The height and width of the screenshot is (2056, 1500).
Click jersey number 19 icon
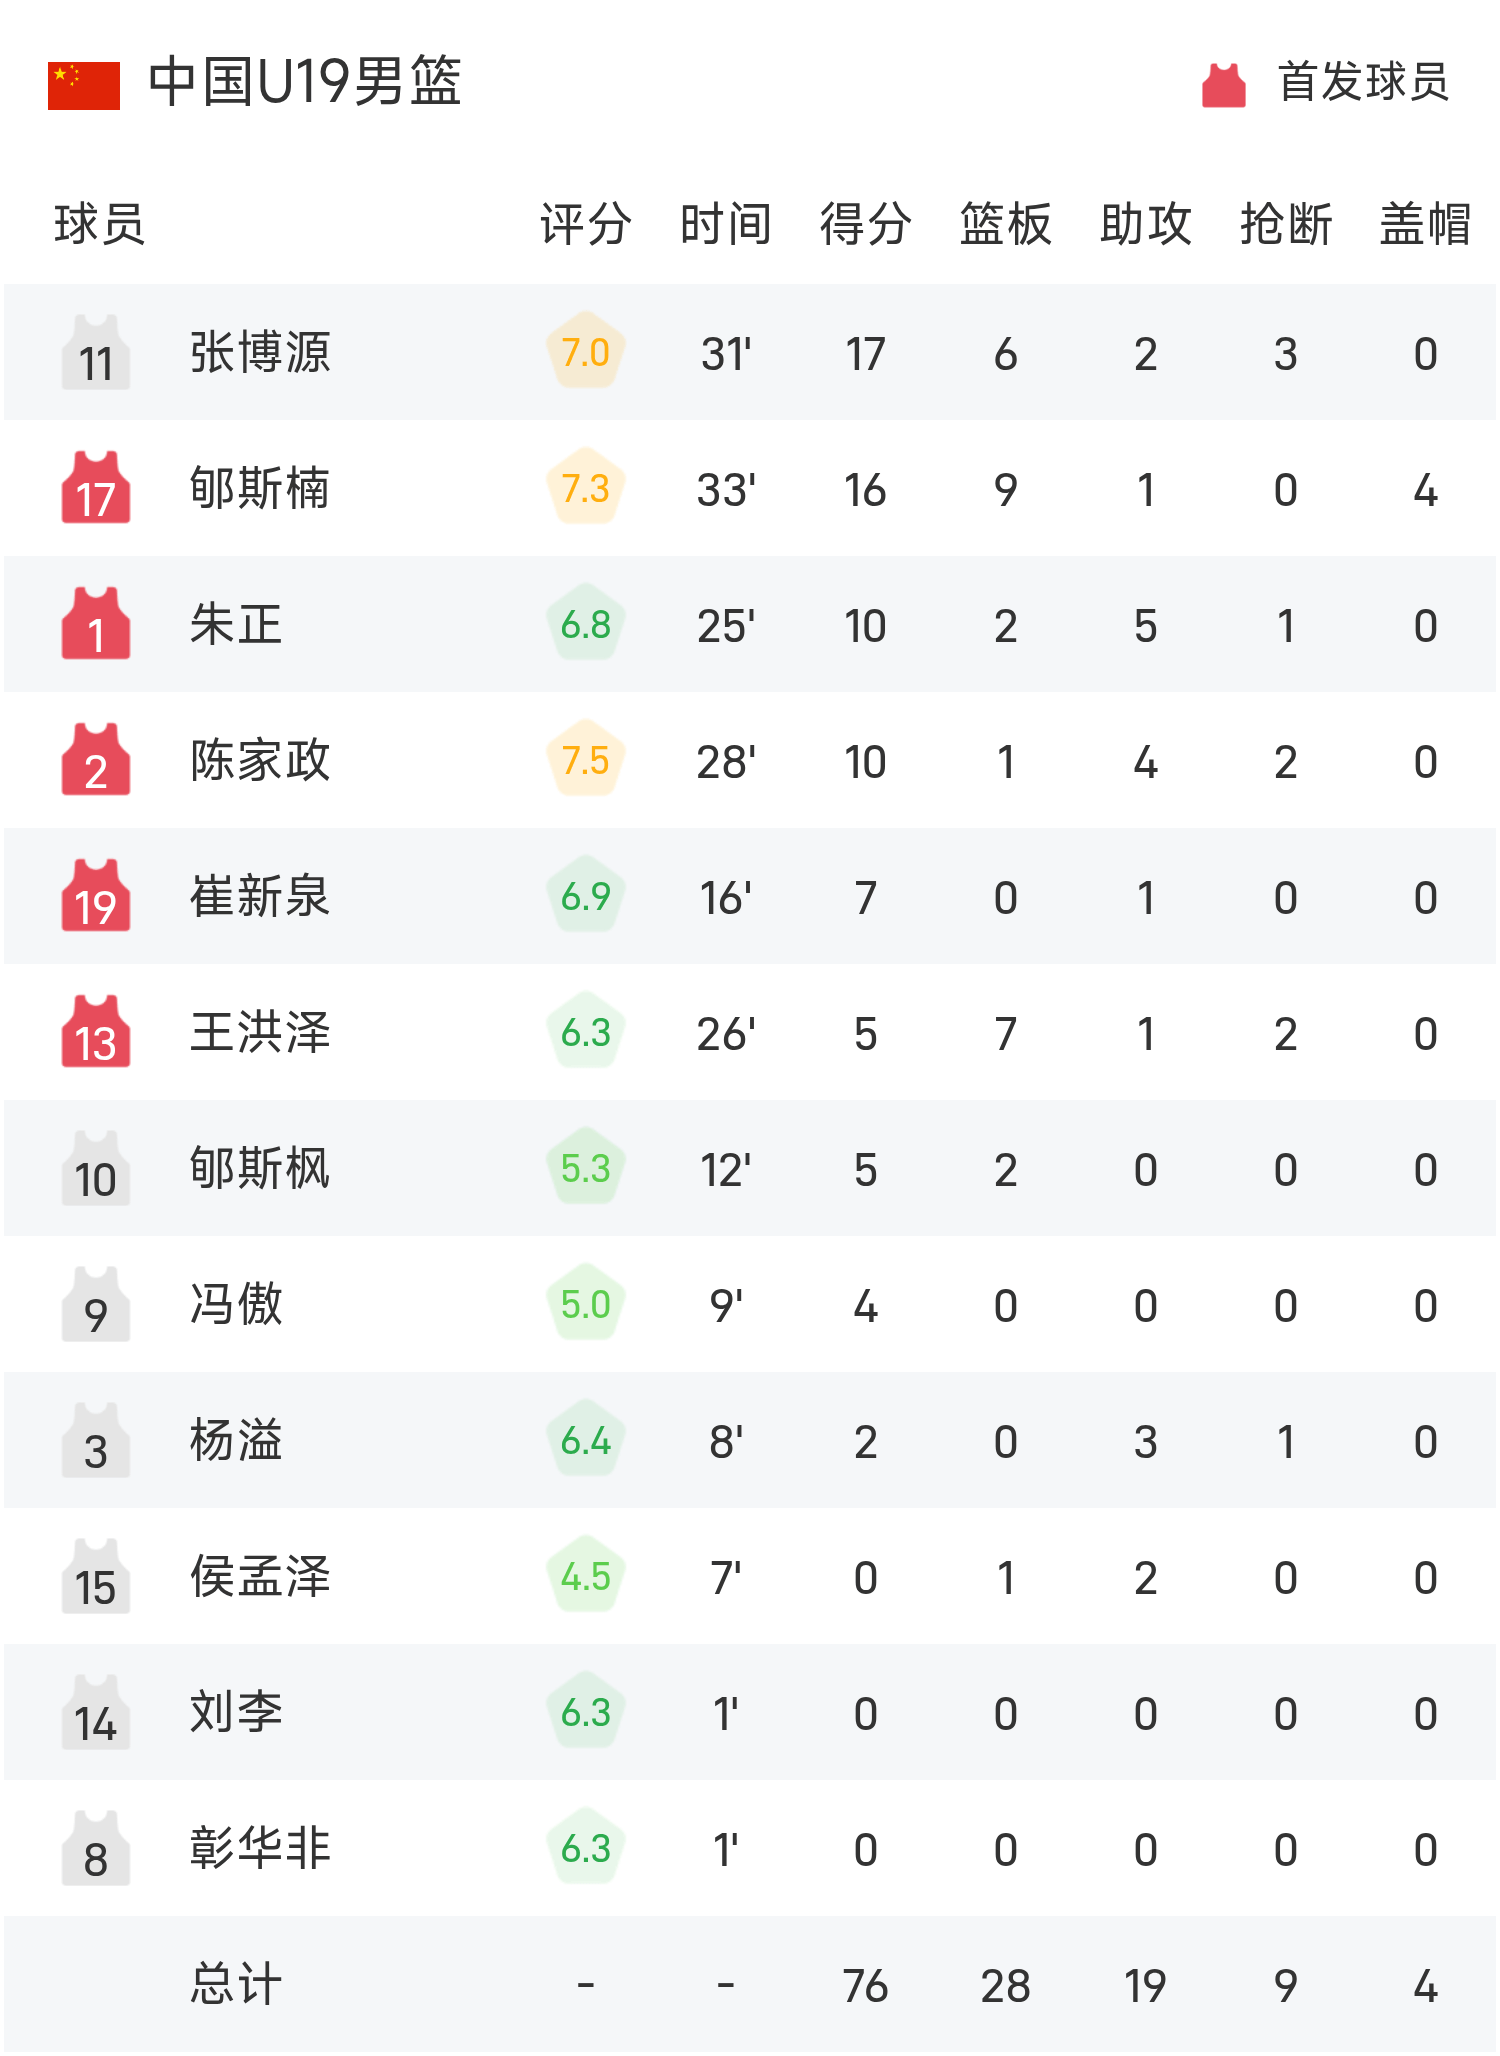96,896
